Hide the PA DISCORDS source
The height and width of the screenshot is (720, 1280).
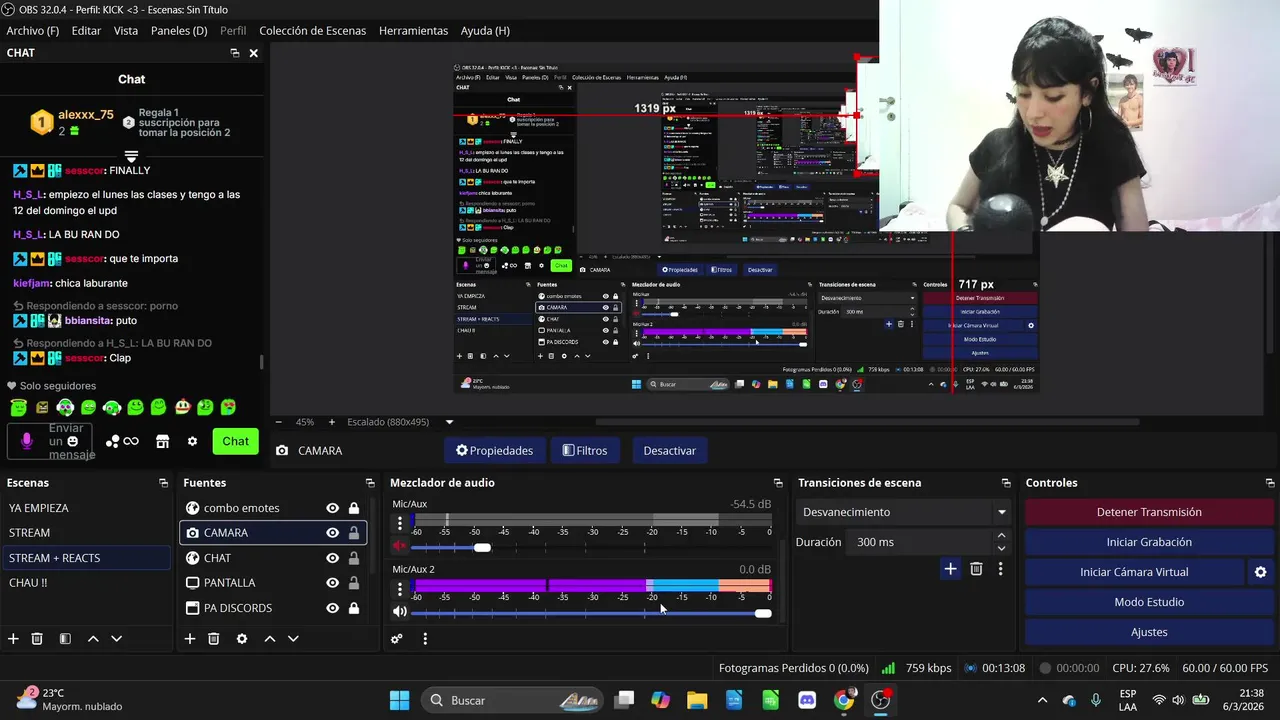332,608
